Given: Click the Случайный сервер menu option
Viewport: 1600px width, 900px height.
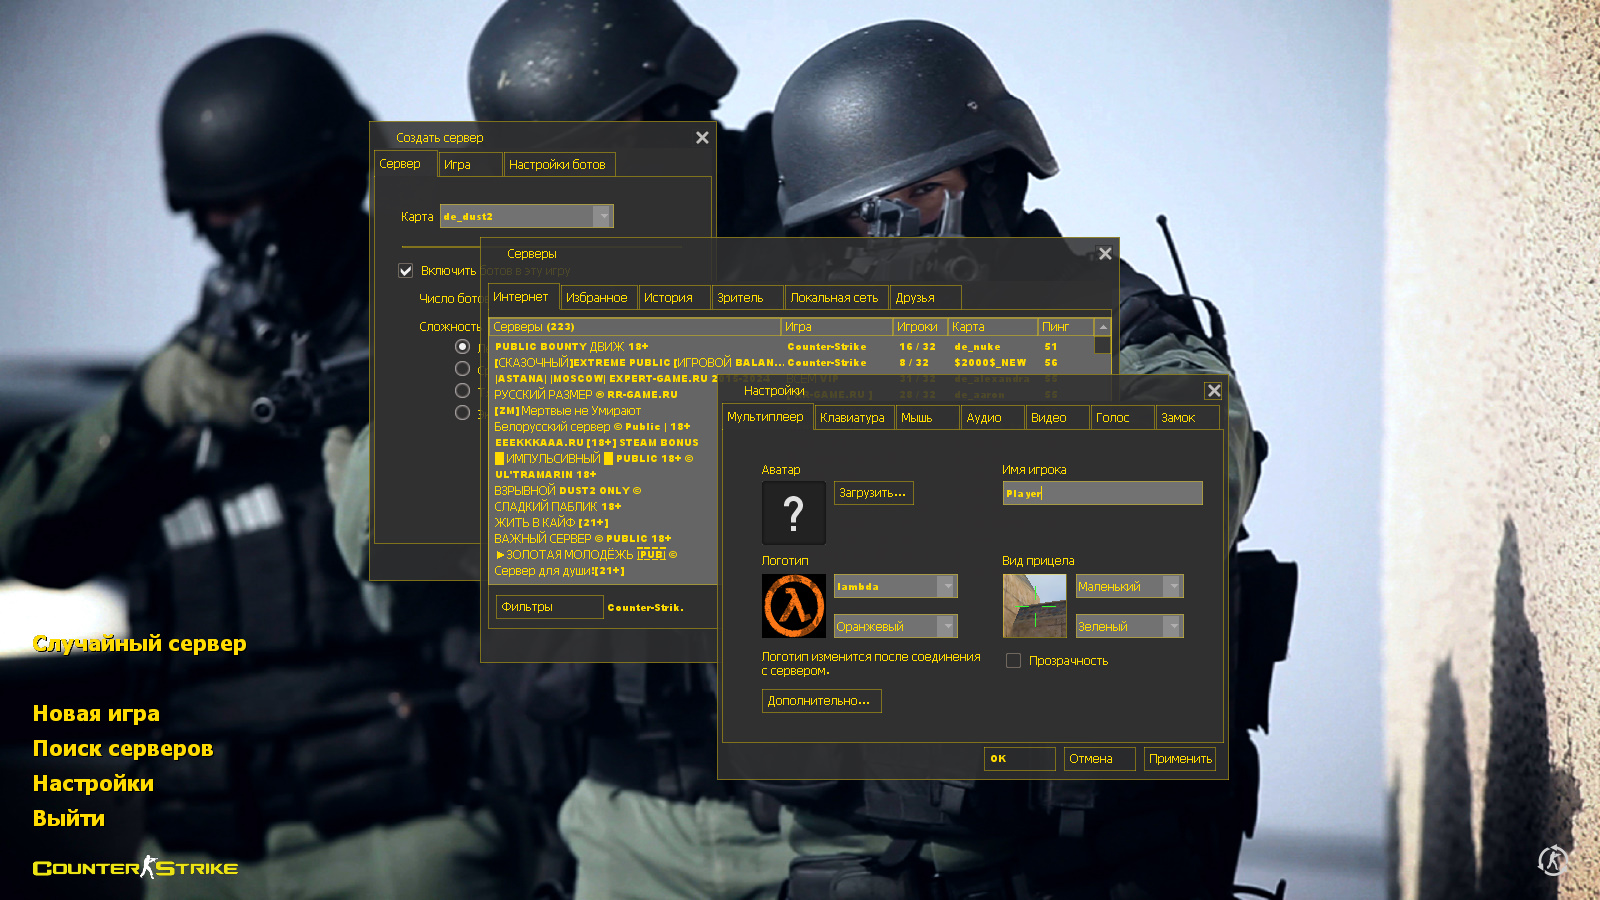Looking at the screenshot, I should [139, 644].
